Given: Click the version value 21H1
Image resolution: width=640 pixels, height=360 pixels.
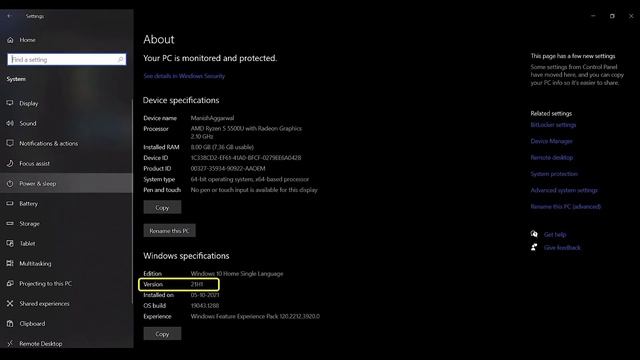Looking at the screenshot, I should coord(197,284).
